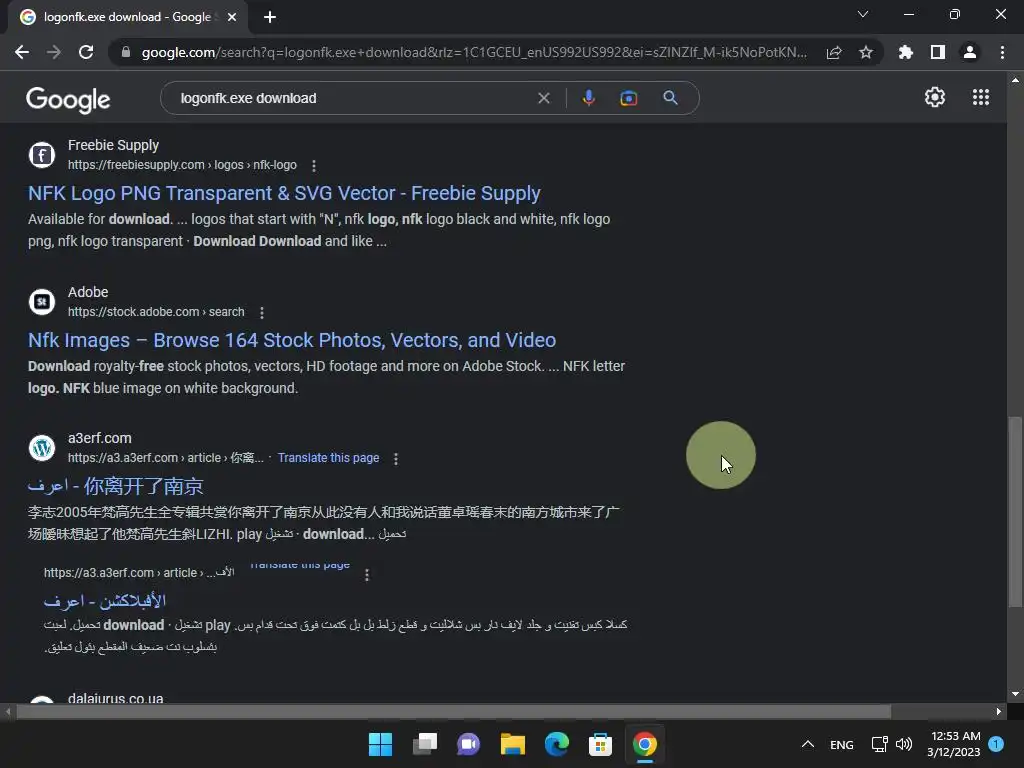Toggle Chrome side panel
This screenshot has height=768, width=1024.
tap(938, 52)
